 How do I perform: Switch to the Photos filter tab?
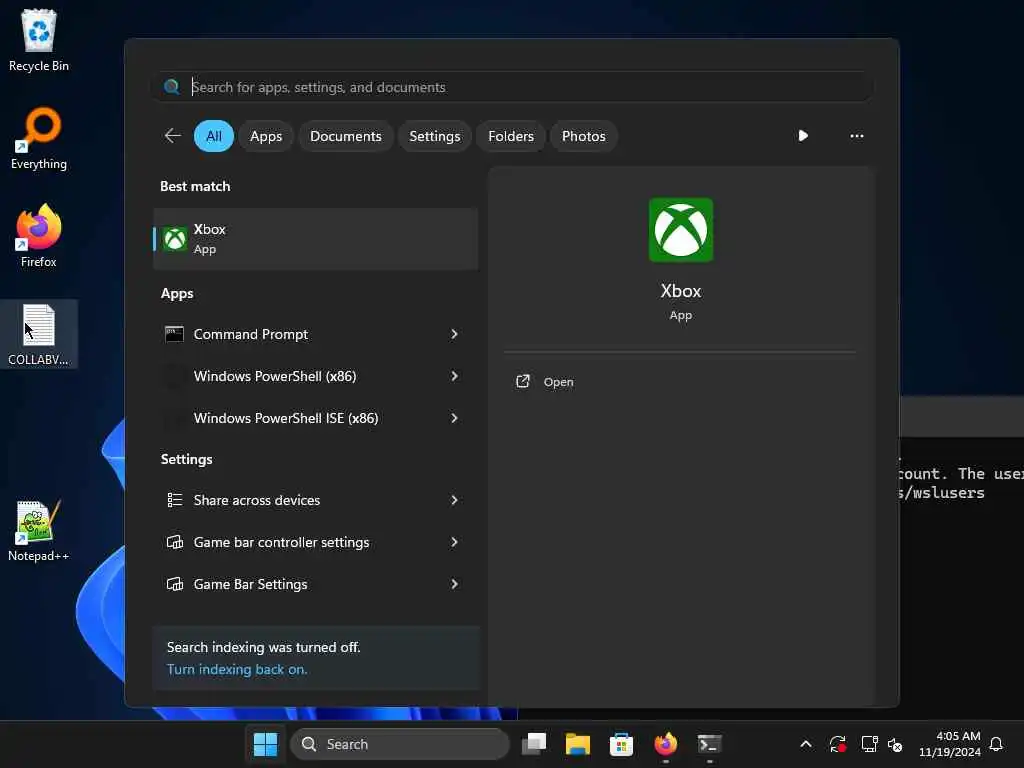583,136
